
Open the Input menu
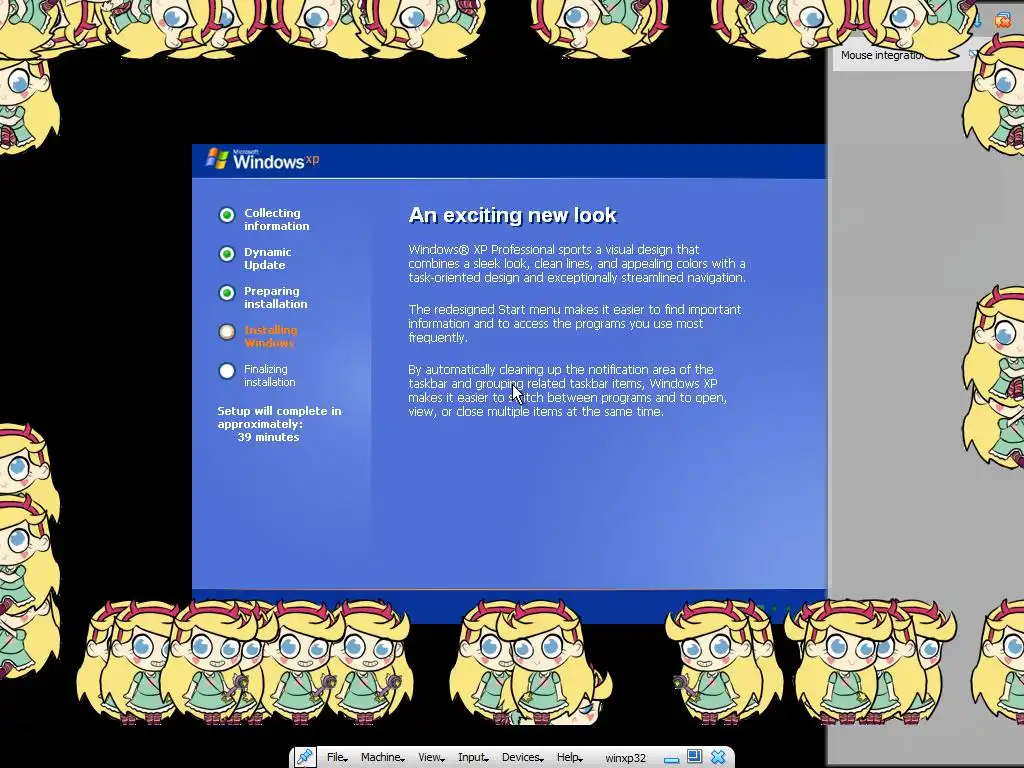(x=473, y=758)
